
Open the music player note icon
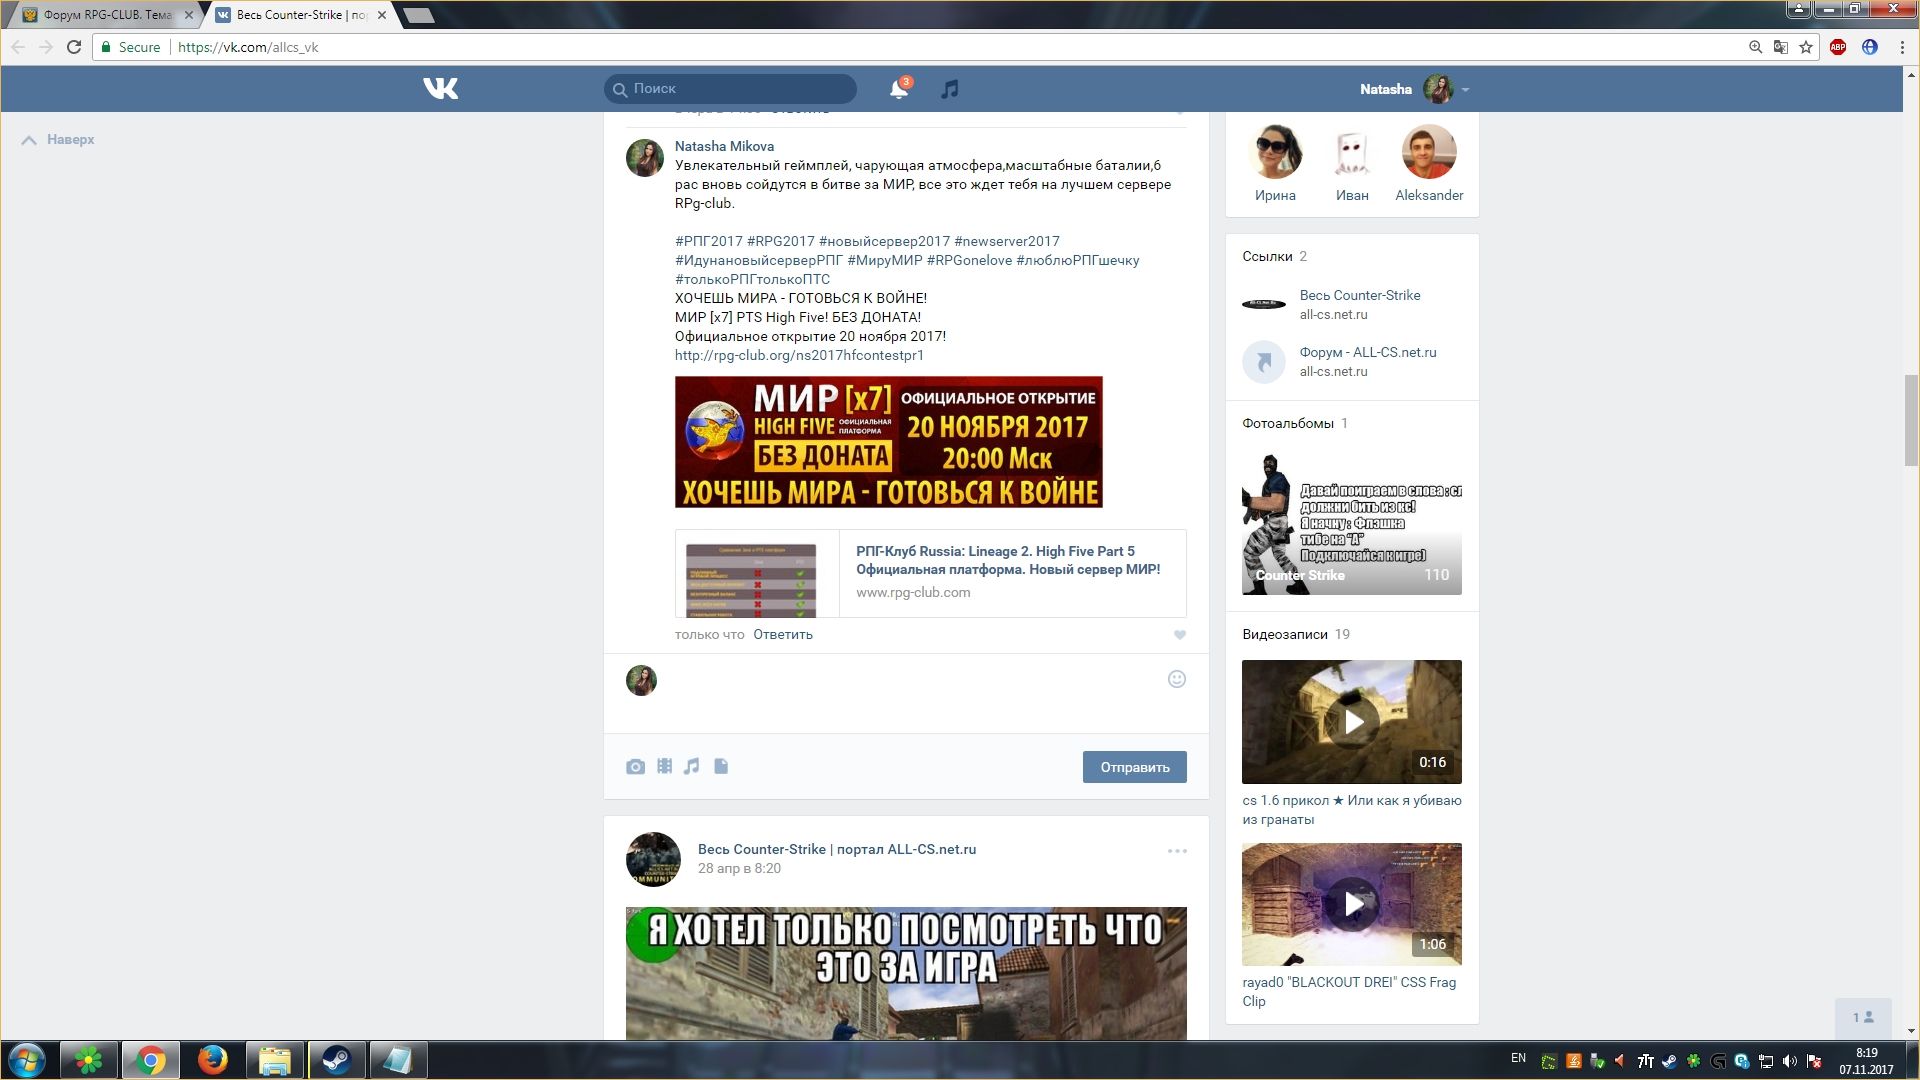point(949,89)
